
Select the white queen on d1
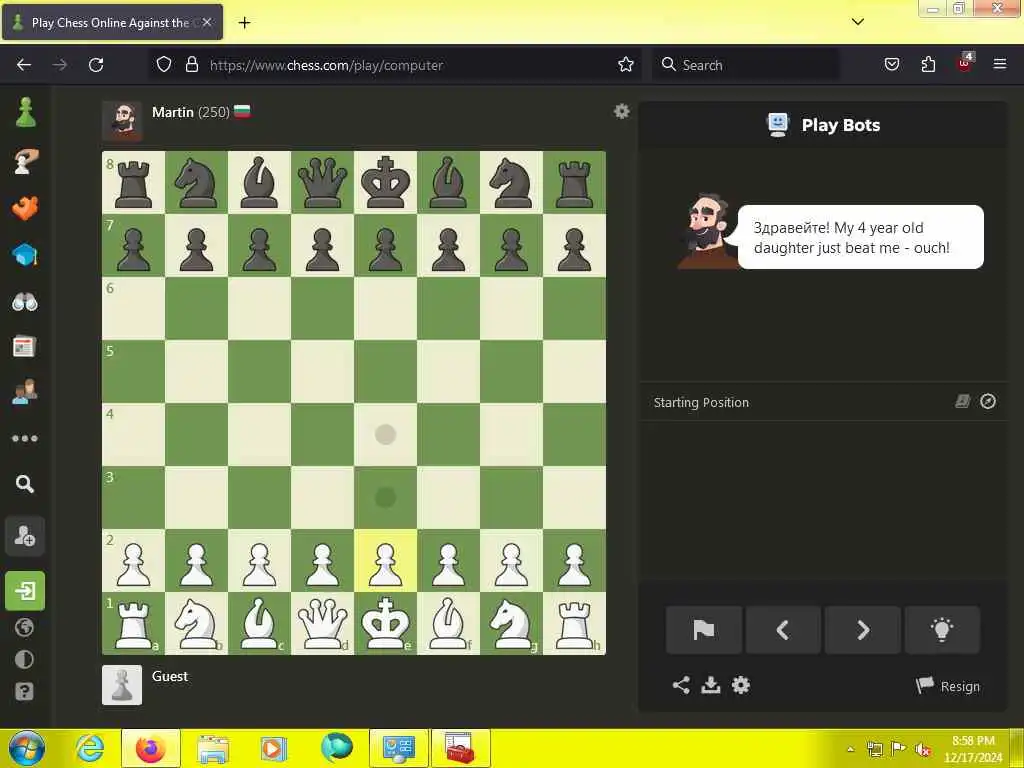coord(322,624)
